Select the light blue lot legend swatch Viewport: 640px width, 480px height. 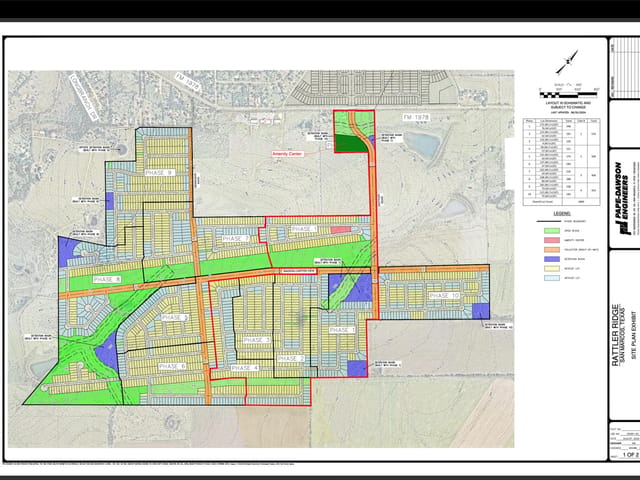pos(551,278)
